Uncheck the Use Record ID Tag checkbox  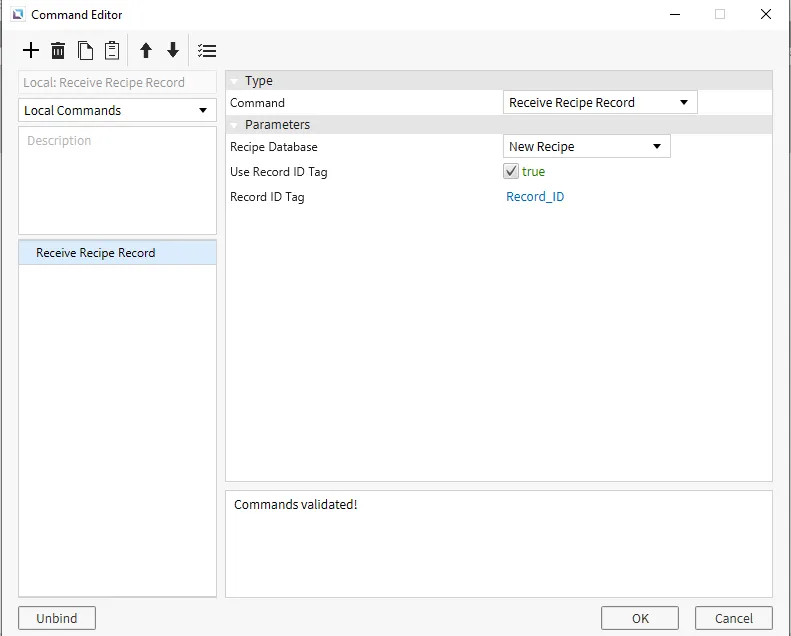(511, 172)
